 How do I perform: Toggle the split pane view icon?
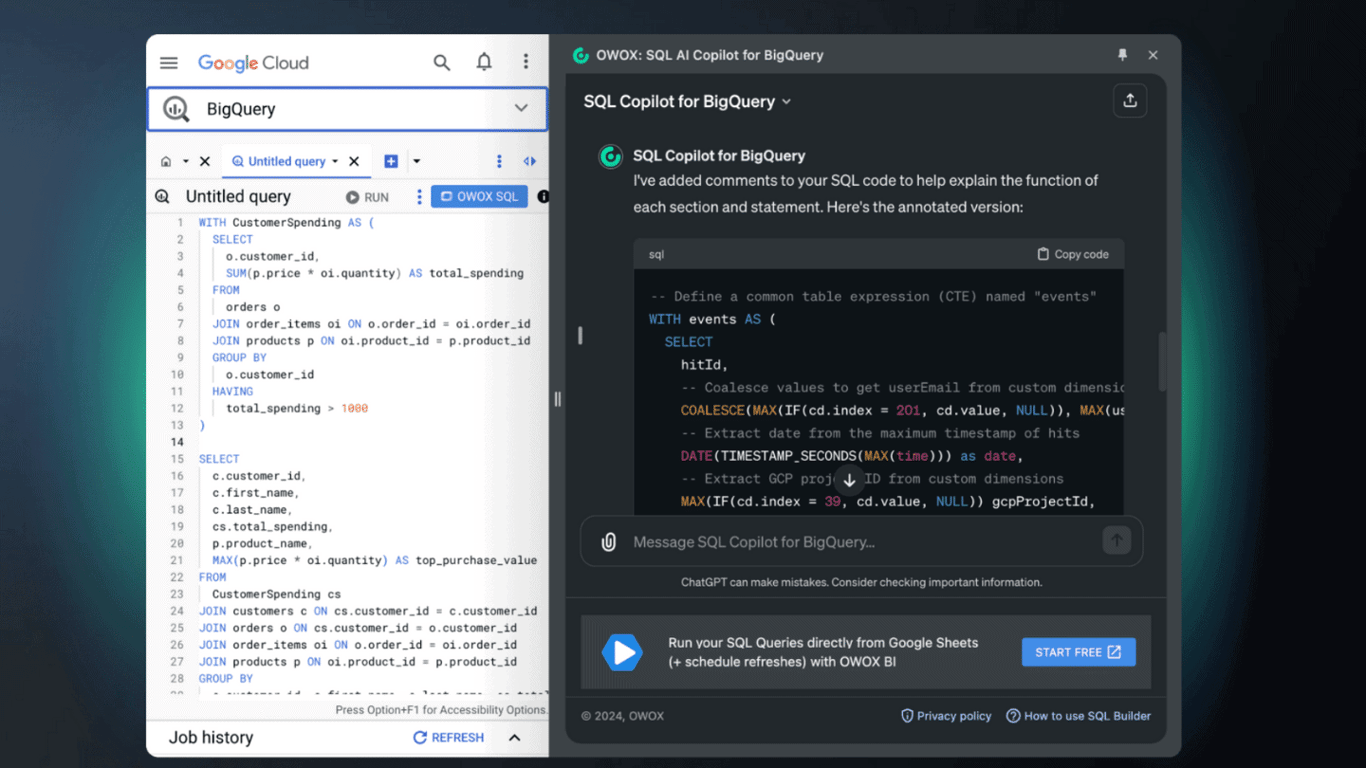(x=530, y=161)
